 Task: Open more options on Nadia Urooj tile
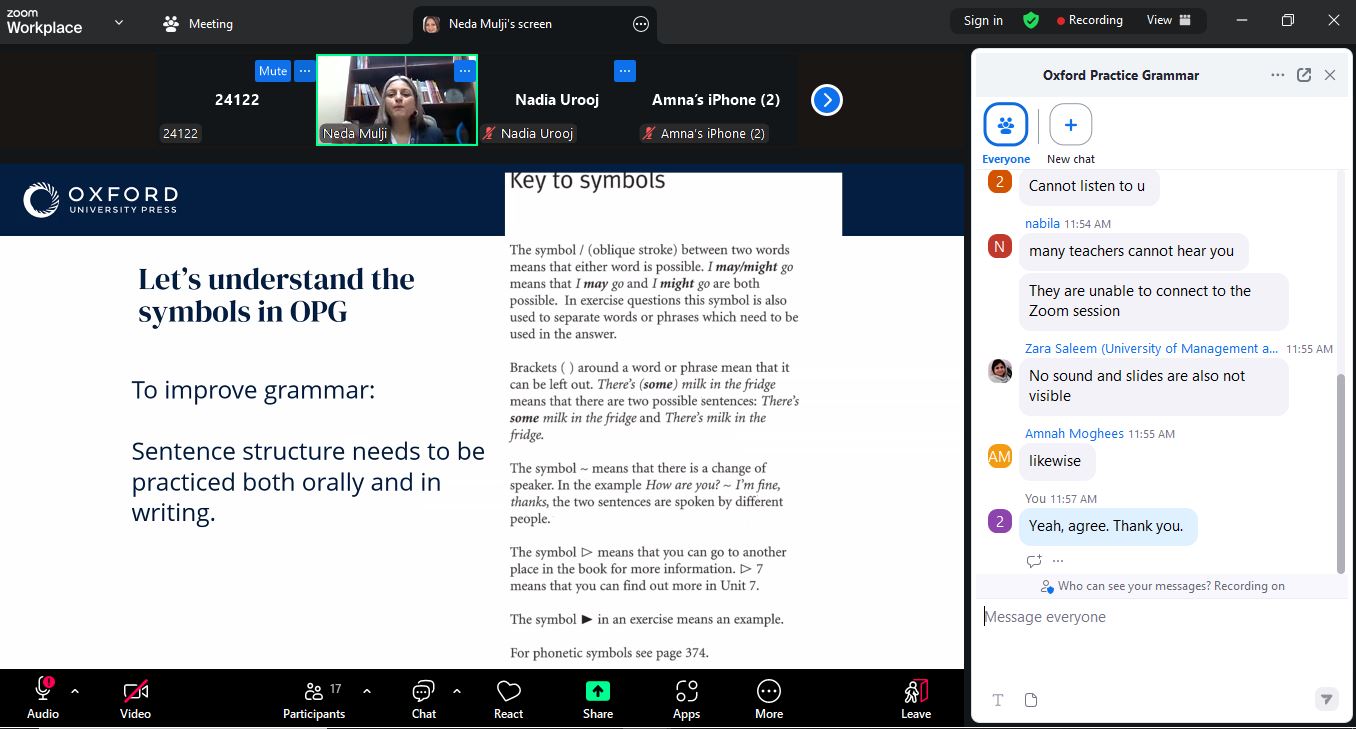tap(625, 71)
